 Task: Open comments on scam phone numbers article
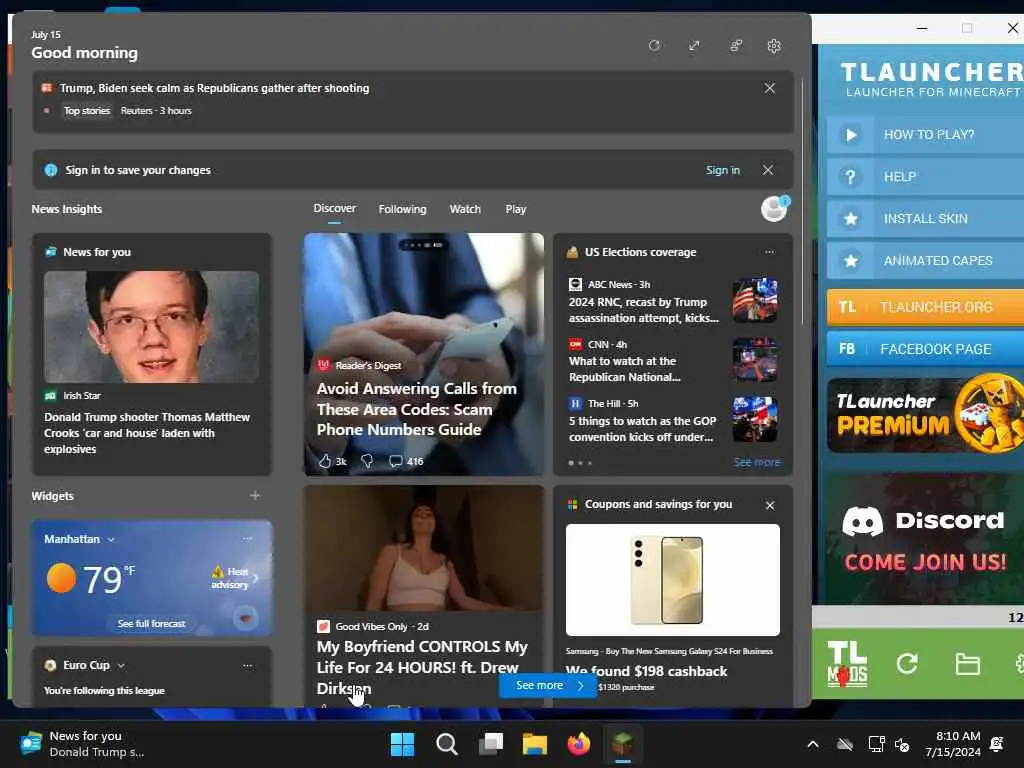406,461
